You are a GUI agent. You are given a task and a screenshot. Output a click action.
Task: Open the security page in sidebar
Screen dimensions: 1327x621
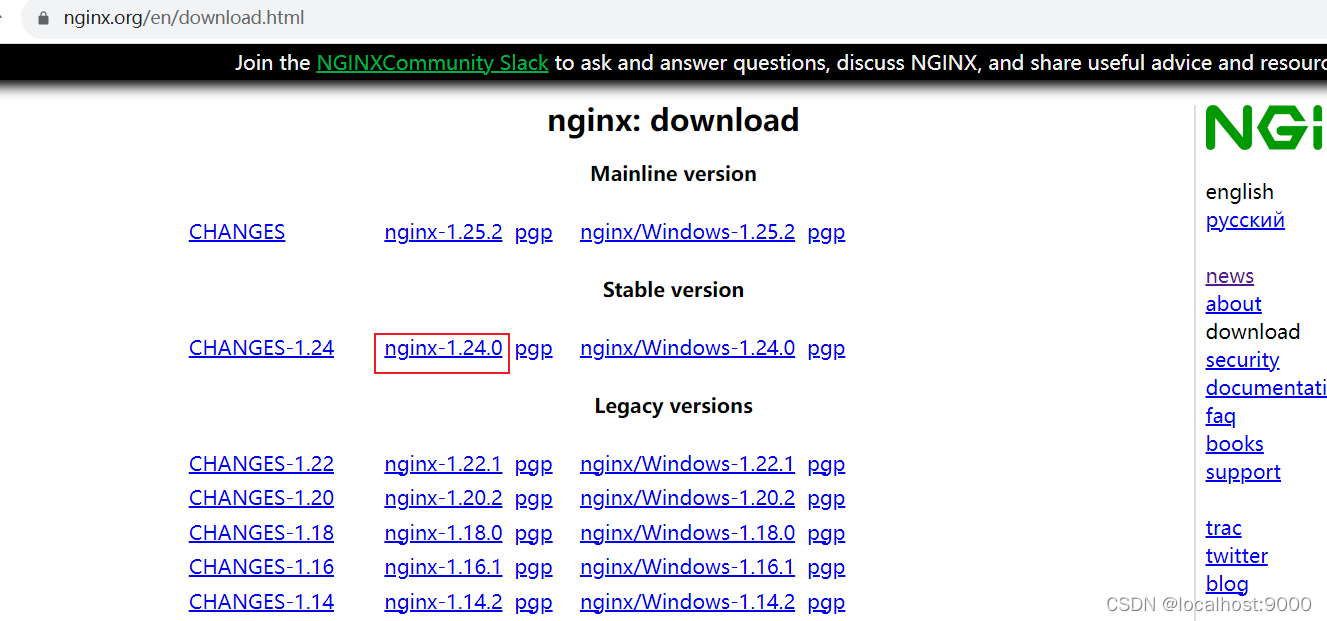tap(1242, 360)
